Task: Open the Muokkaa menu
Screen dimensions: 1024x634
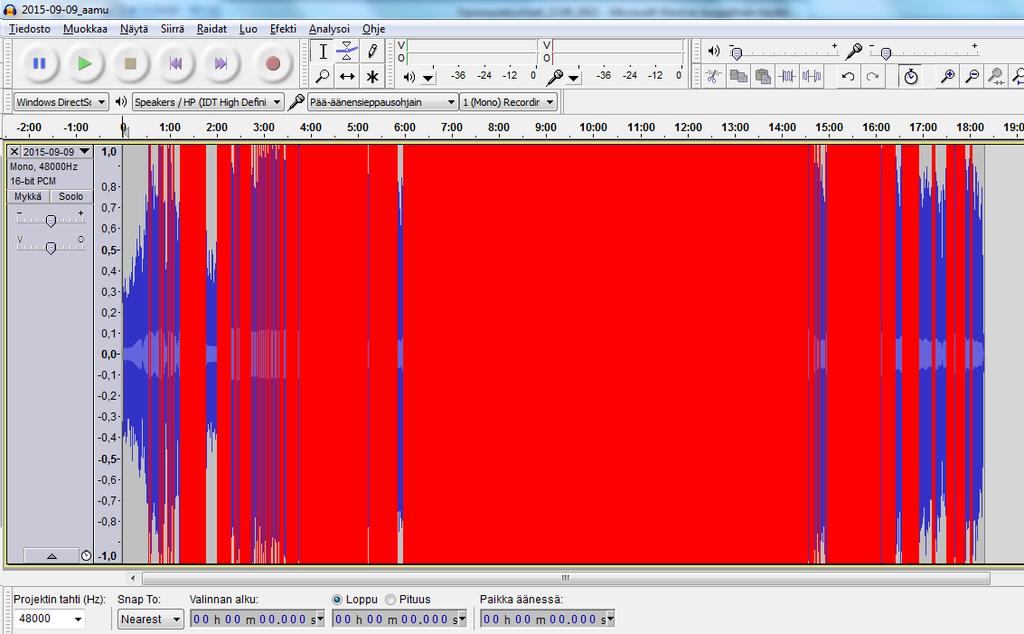Action: click(85, 29)
